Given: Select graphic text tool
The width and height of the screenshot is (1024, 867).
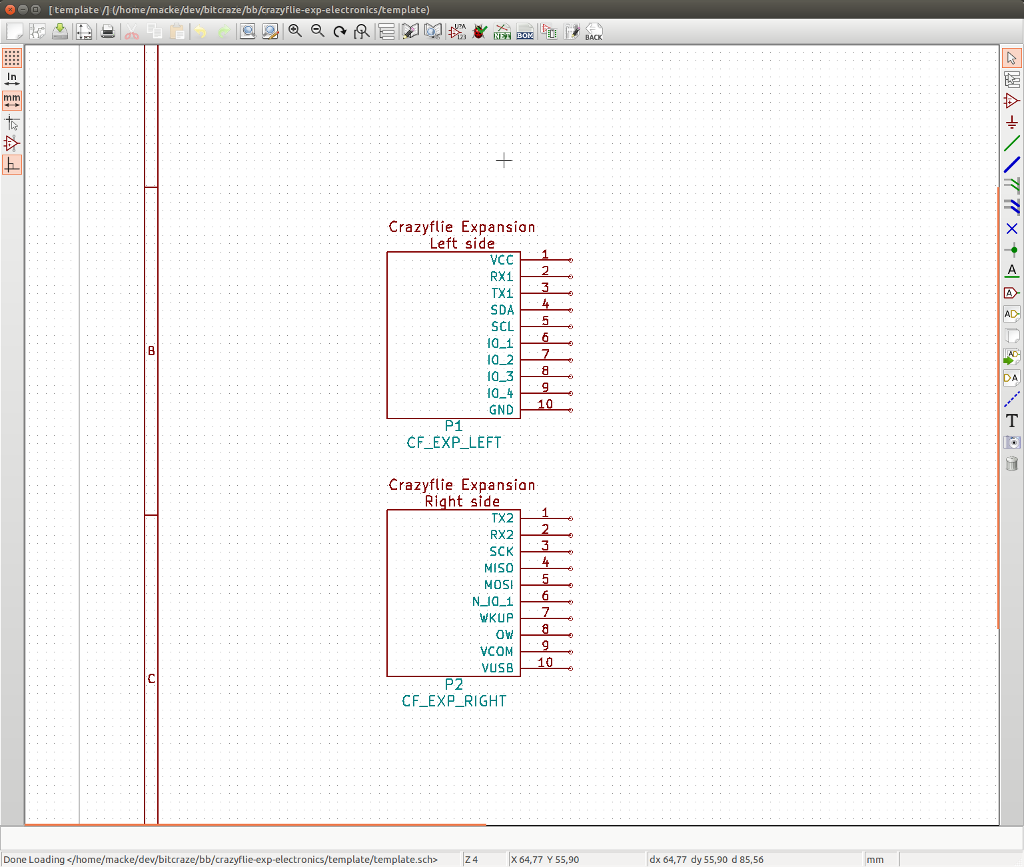Looking at the screenshot, I should click(x=1012, y=421).
